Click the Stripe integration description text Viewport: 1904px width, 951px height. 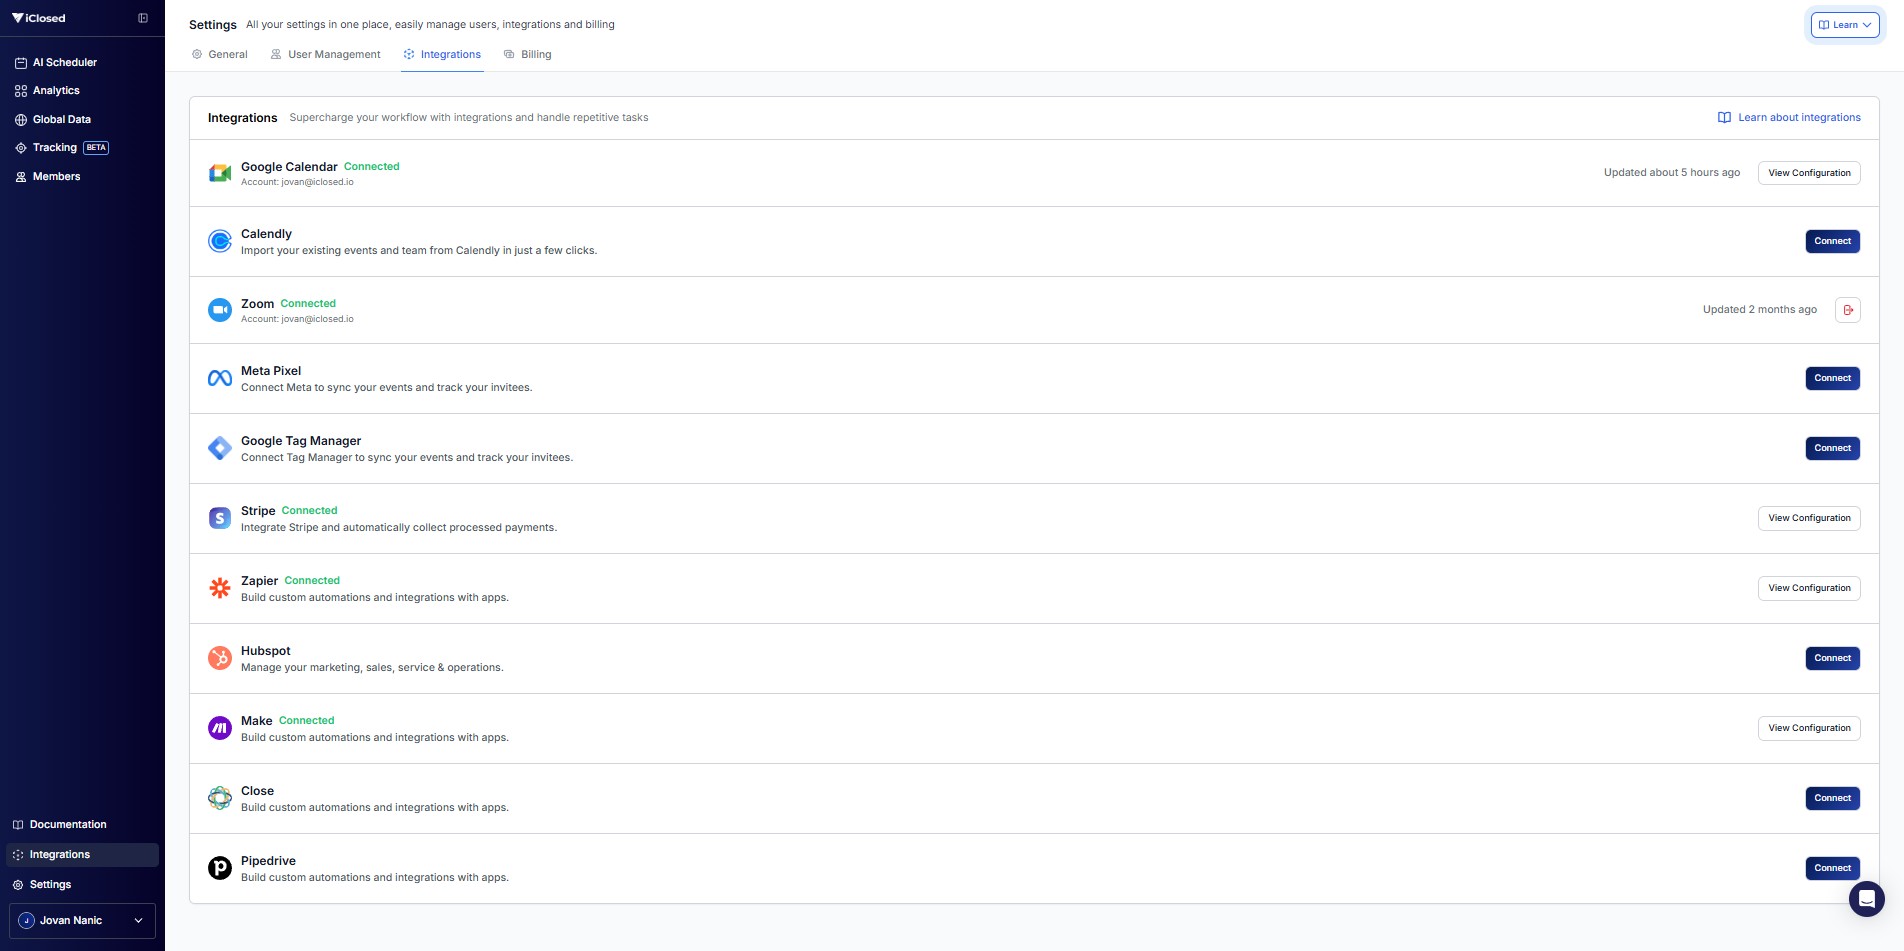[x=399, y=528]
